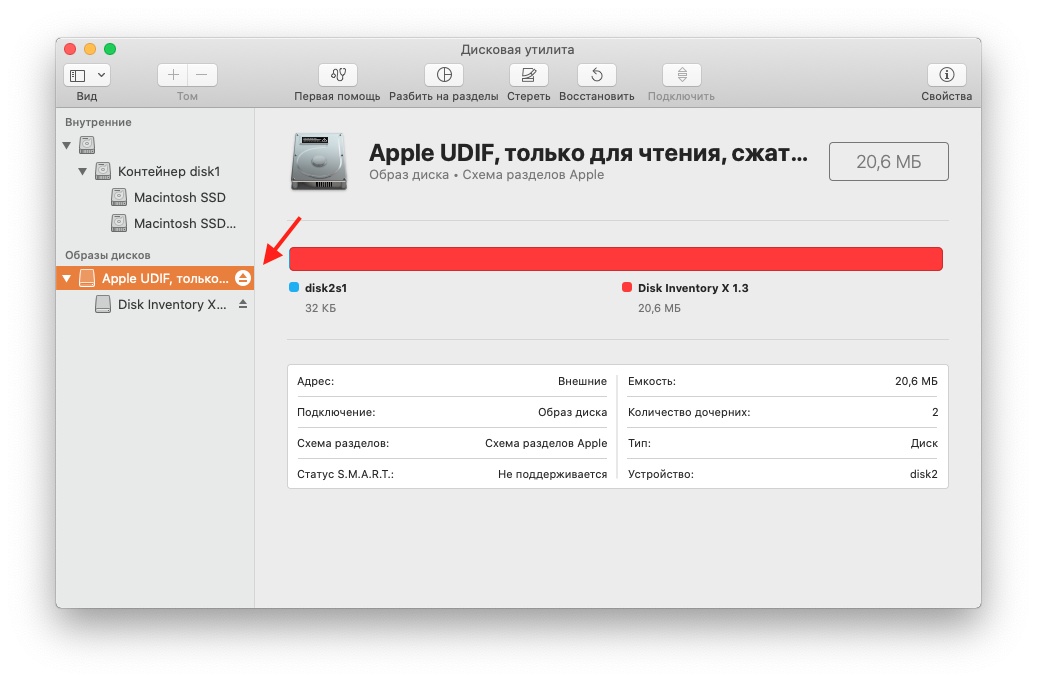Open the View (Вид) dropdown arrow
This screenshot has width=1037, height=682.
[x=101, y=75]
